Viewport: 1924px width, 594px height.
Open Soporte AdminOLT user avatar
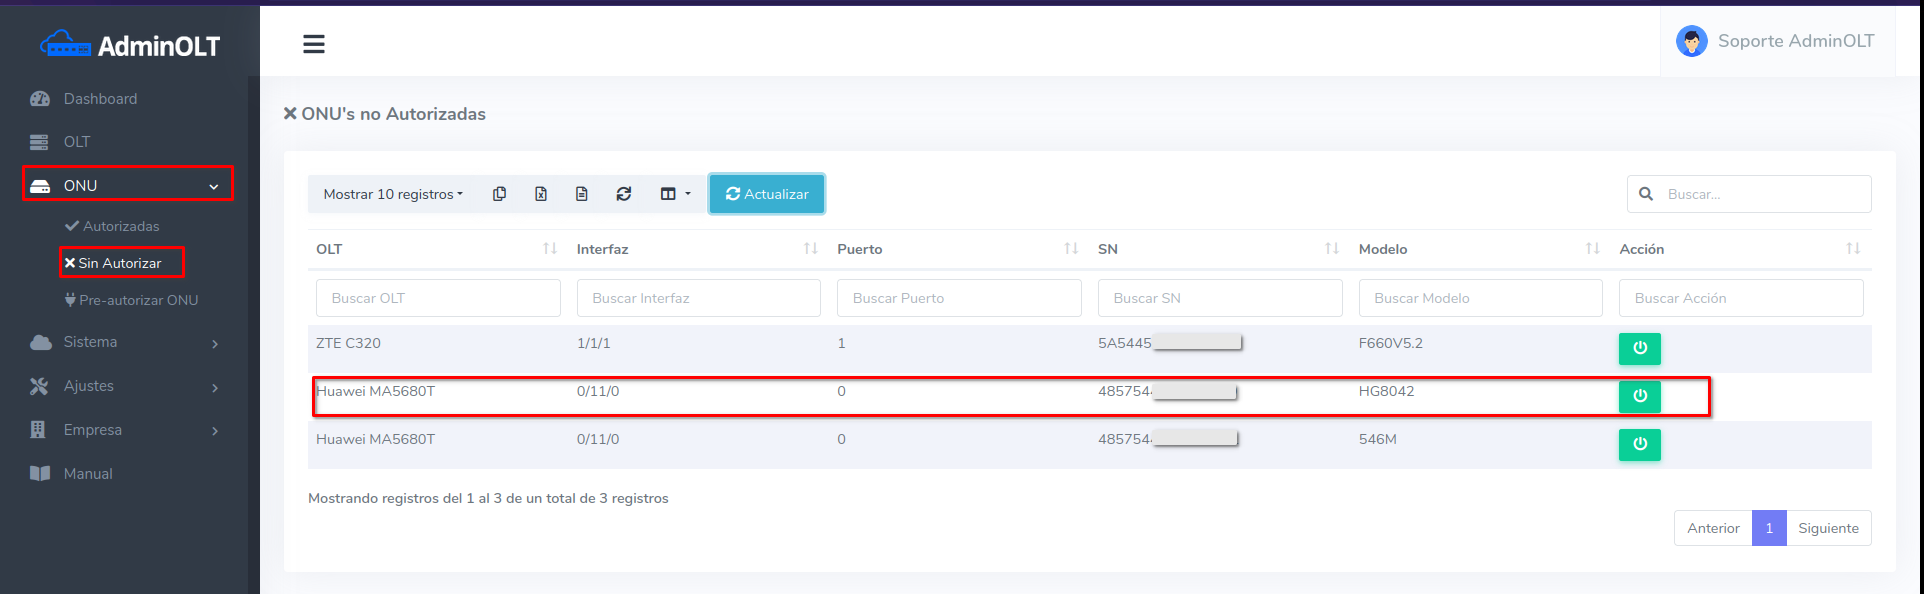tap(1691, 41)
